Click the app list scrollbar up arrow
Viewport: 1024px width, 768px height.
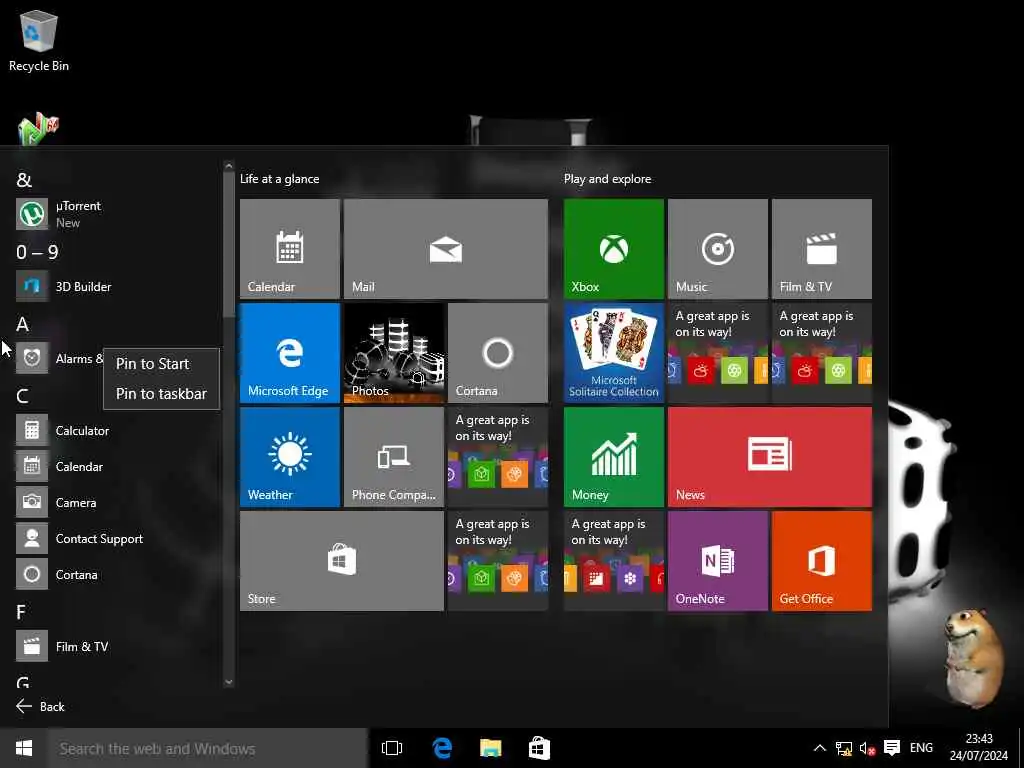[x=229, y=167]
